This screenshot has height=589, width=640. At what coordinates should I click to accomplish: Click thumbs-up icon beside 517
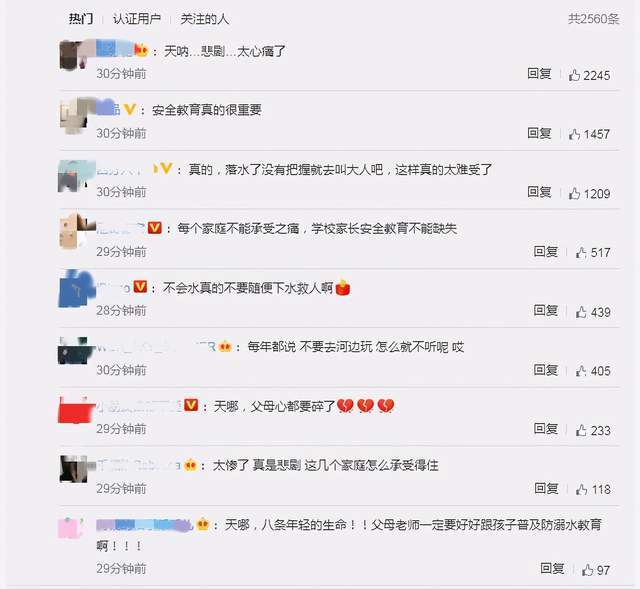click(x=581, y=253)
